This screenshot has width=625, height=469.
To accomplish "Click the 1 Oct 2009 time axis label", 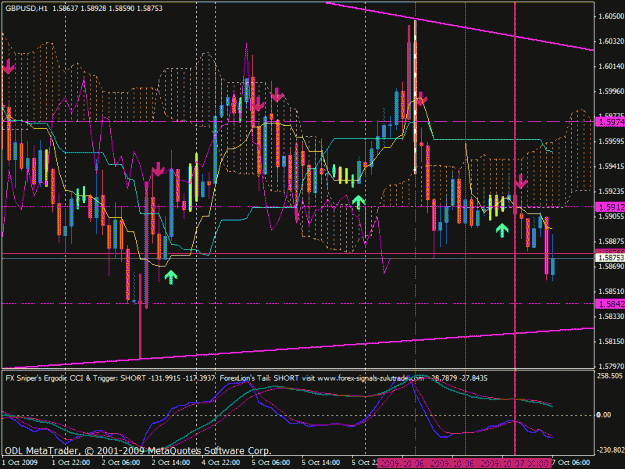I will tap(20, 463).
